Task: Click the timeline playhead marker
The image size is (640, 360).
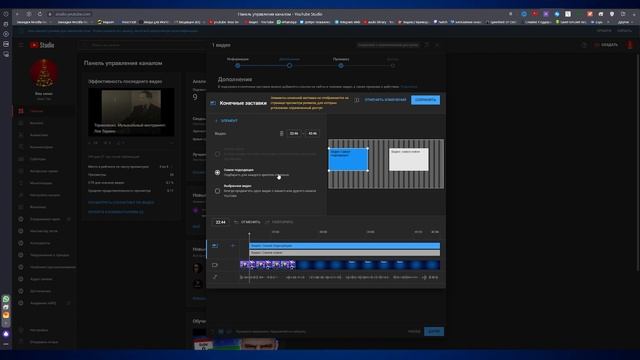Action: [249, 234]
